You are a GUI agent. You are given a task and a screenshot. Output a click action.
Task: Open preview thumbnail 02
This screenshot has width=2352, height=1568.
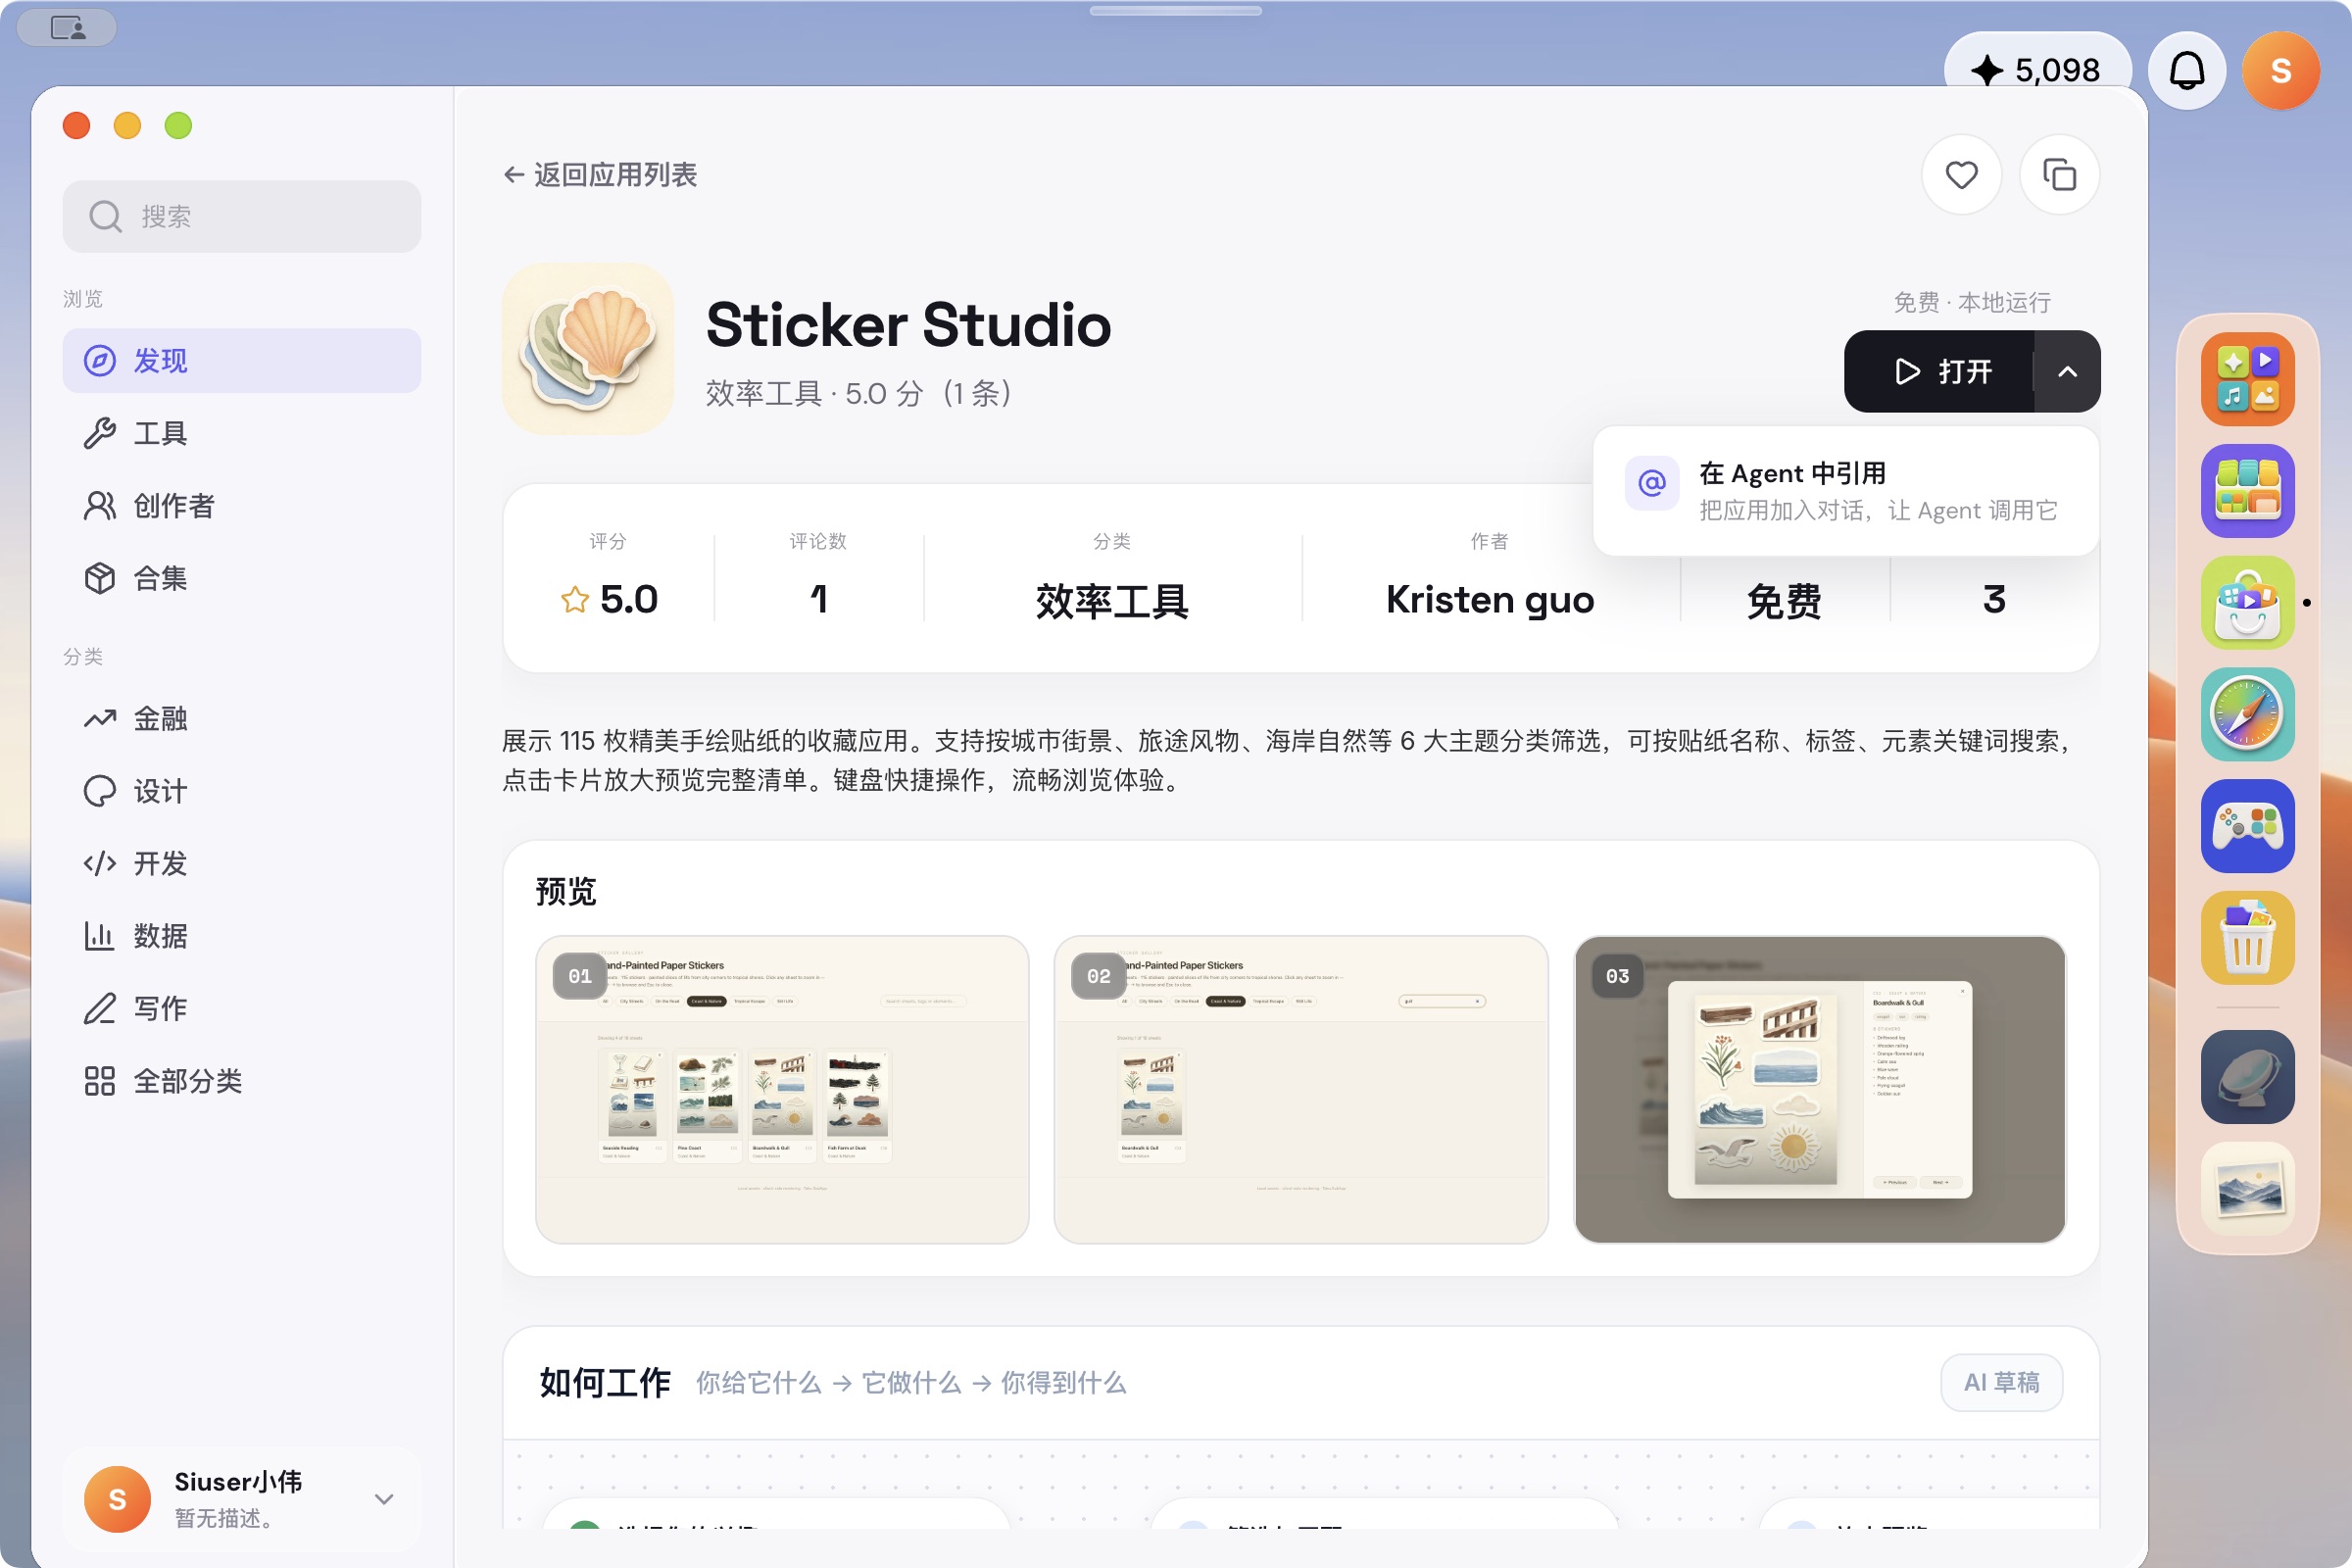pos(1300,1089)
